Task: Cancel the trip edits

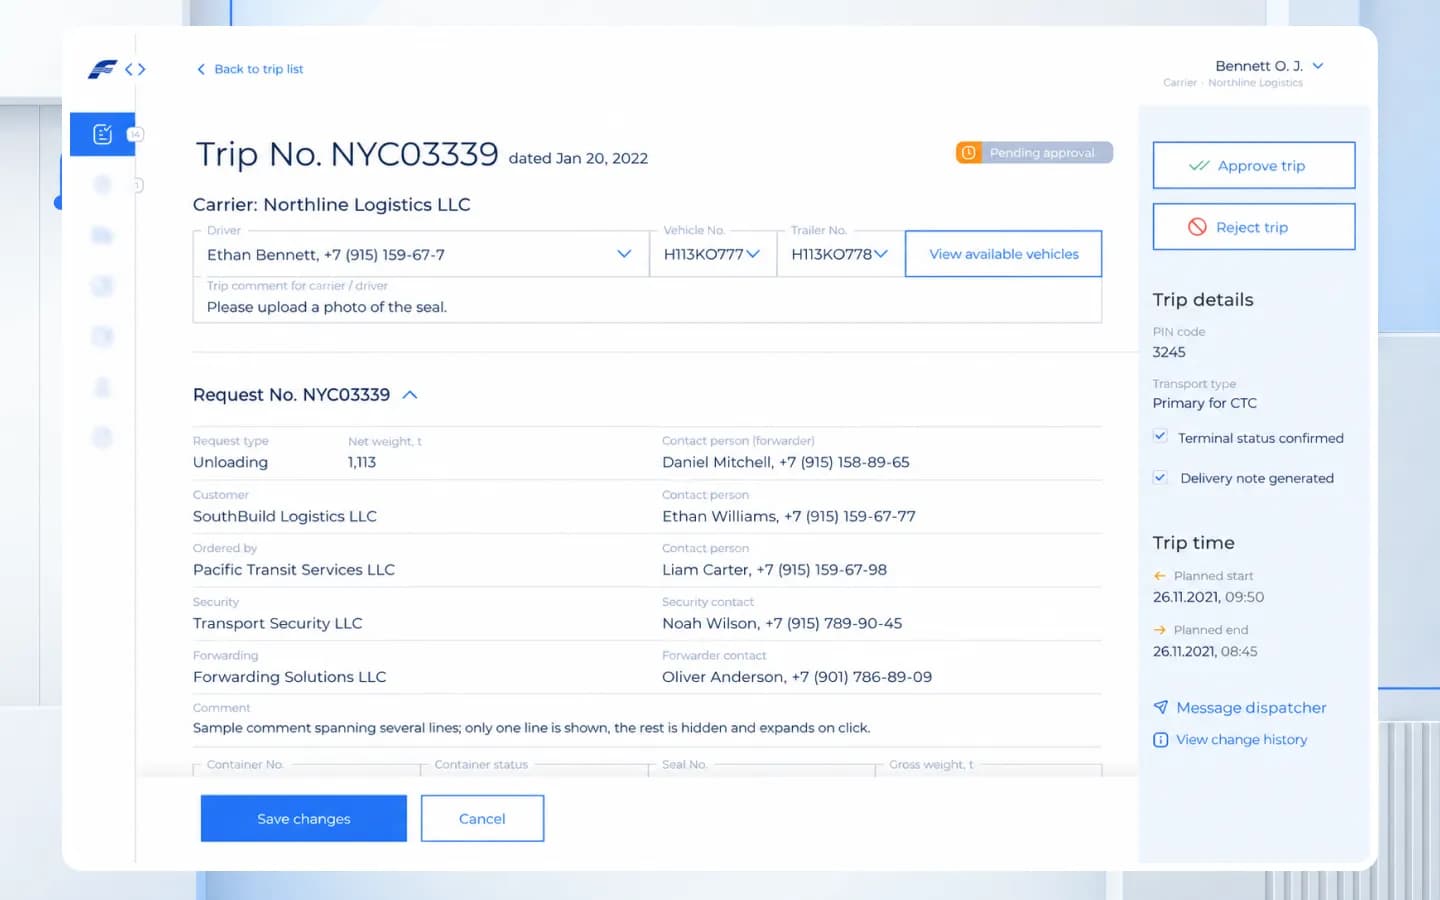Action: (482, 819)
